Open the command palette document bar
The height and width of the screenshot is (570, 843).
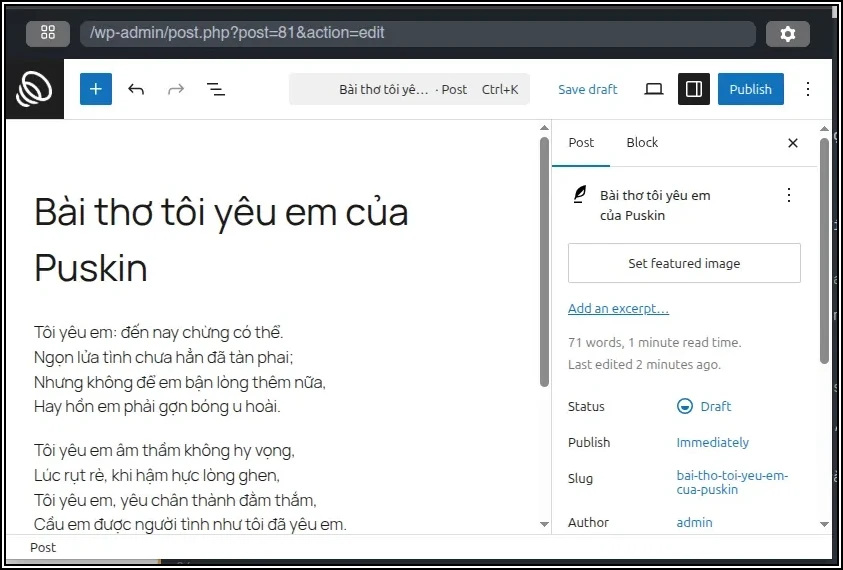coord(409,89)
